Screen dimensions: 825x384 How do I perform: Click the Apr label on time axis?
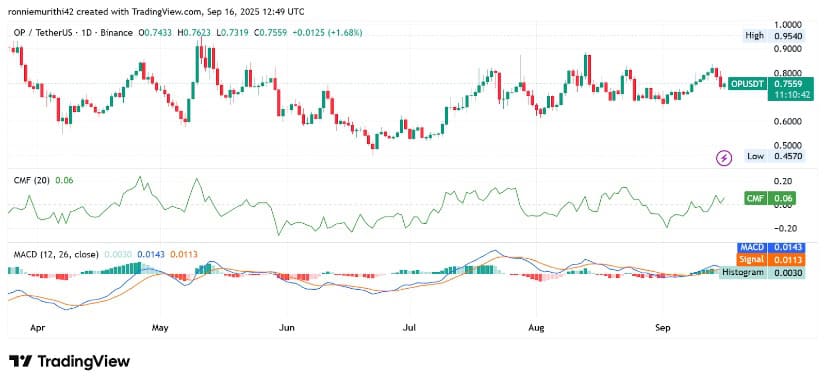(37, 328)
